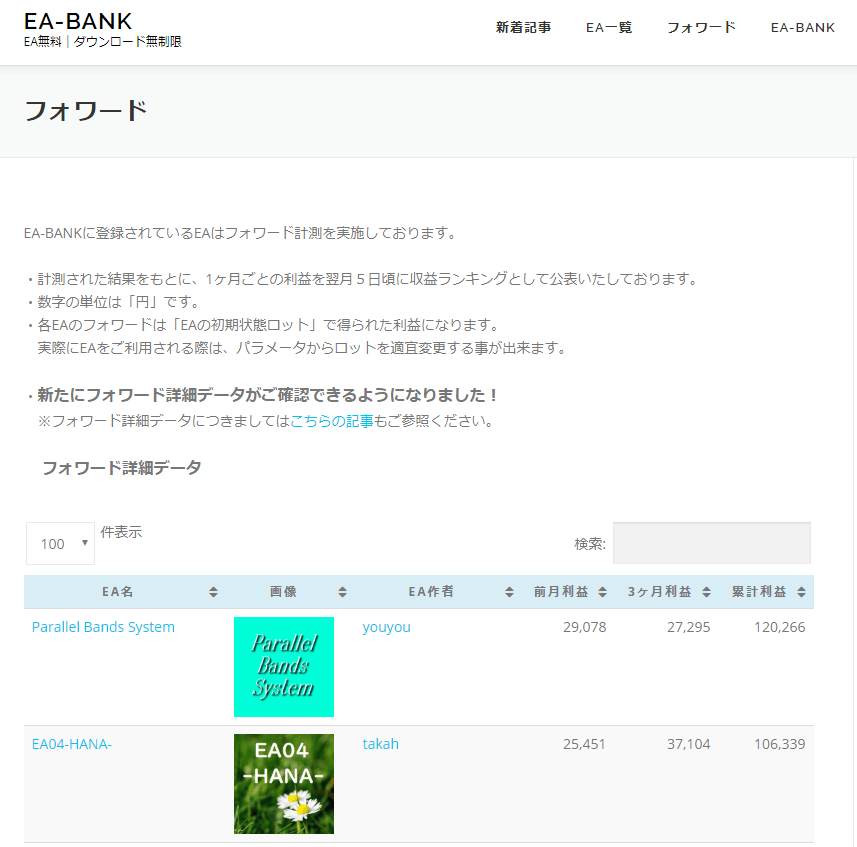Viewport: 857px width, 847px height.
Task: Open the EA-BANK menu item
Action: coord(802,27)
